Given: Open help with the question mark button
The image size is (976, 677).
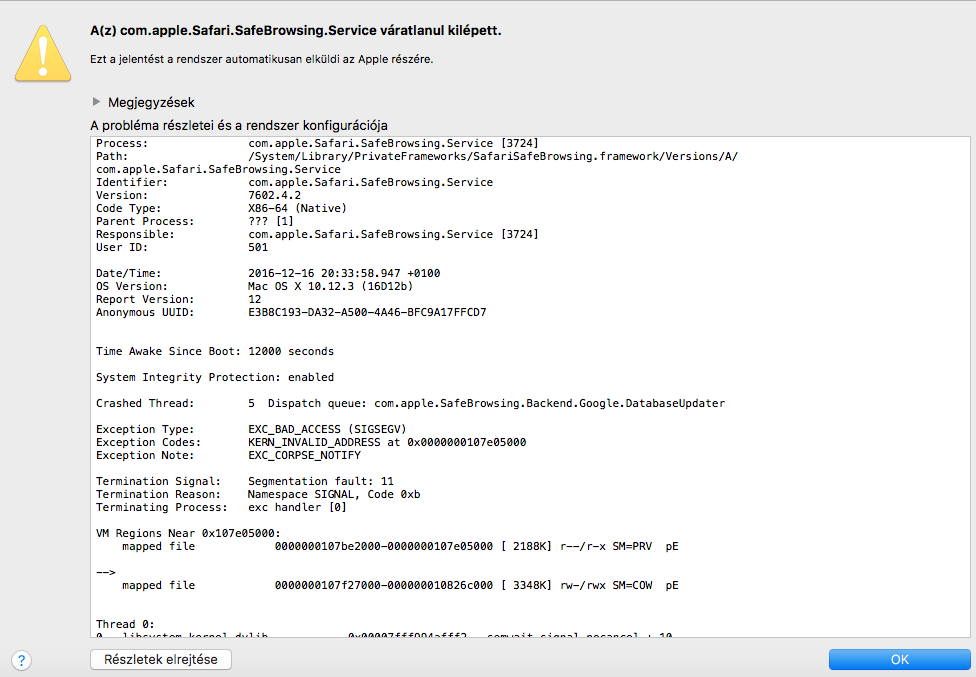Looking at the screenshot, I should pyautogui.click(x=21, y=660).
